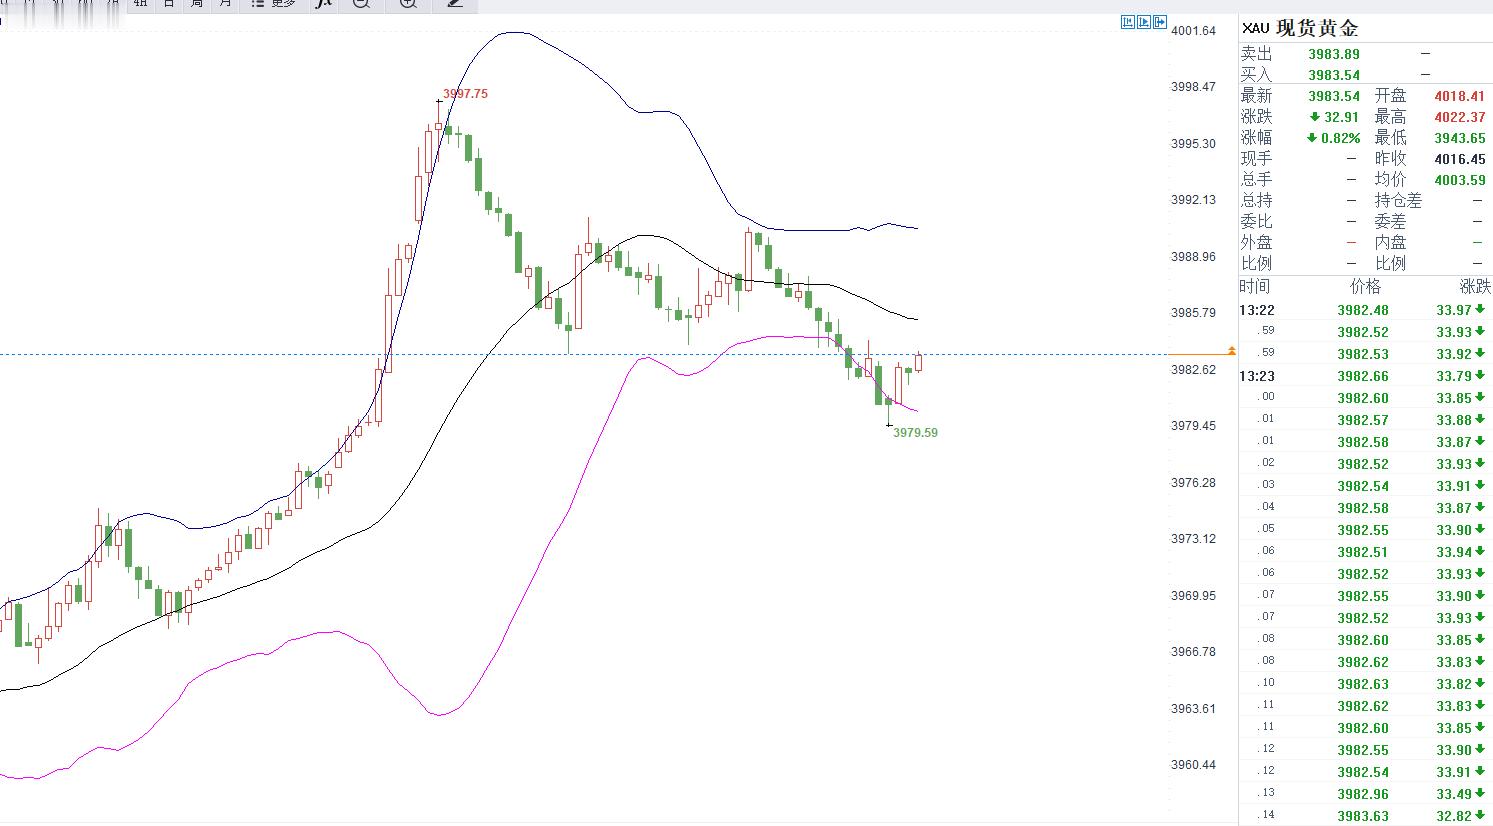Viewport: 1493px width, 826px height.
Task: Click the tick change value 32.82
Action: 1455,816
